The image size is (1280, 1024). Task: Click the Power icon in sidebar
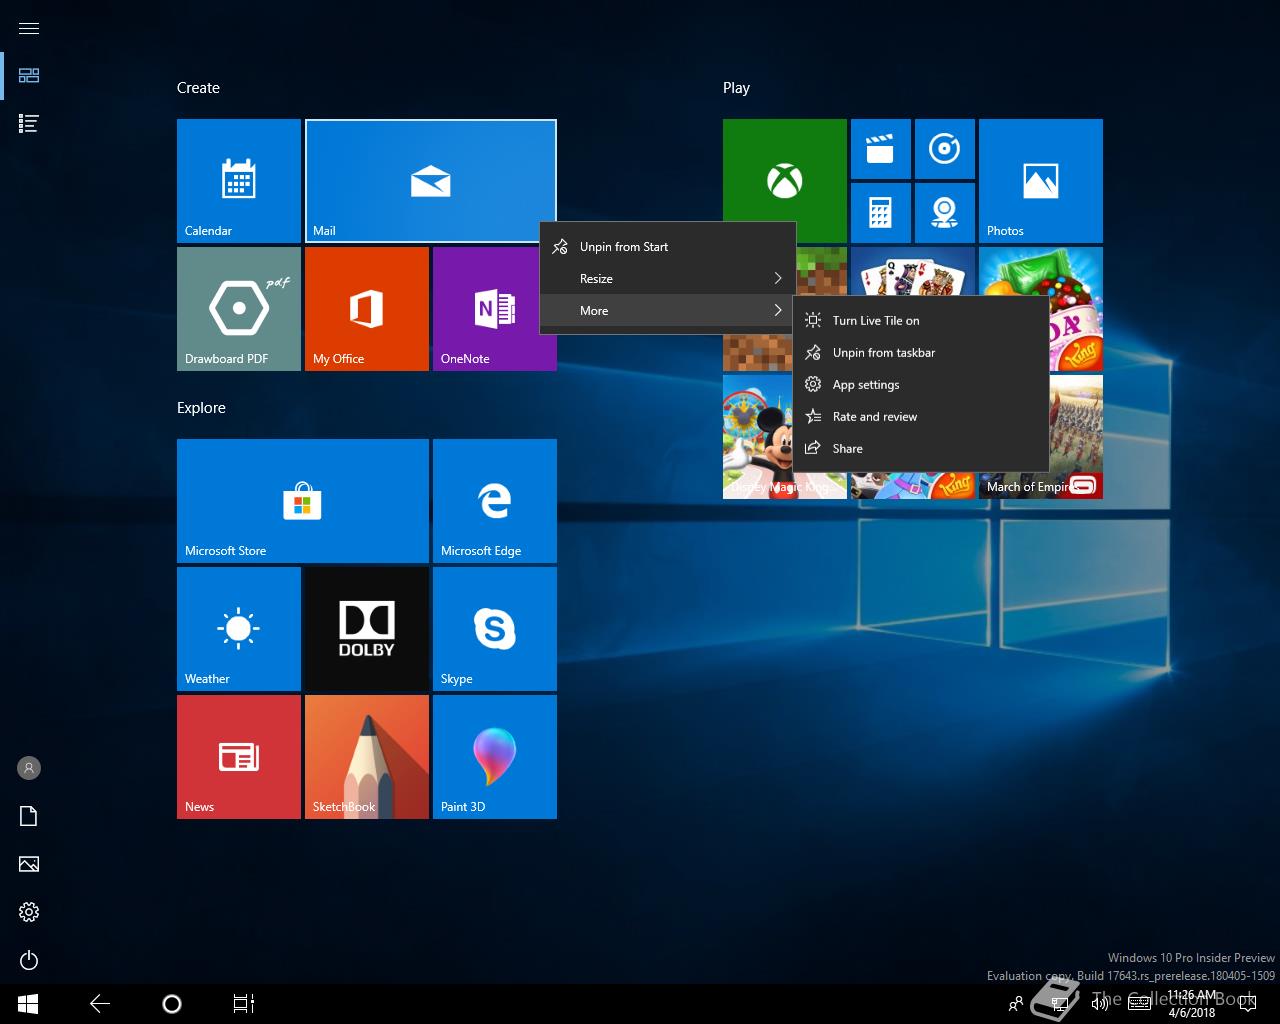pyautogui.click(x=29, y=960)
